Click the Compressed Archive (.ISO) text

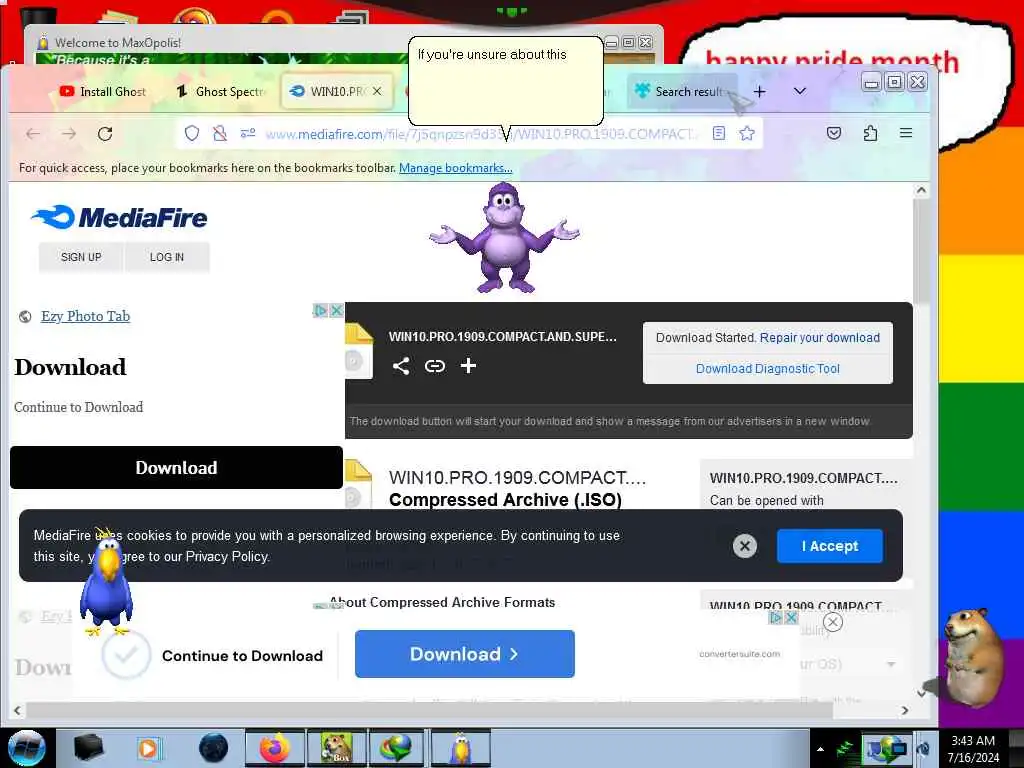[x=505, y=500]
